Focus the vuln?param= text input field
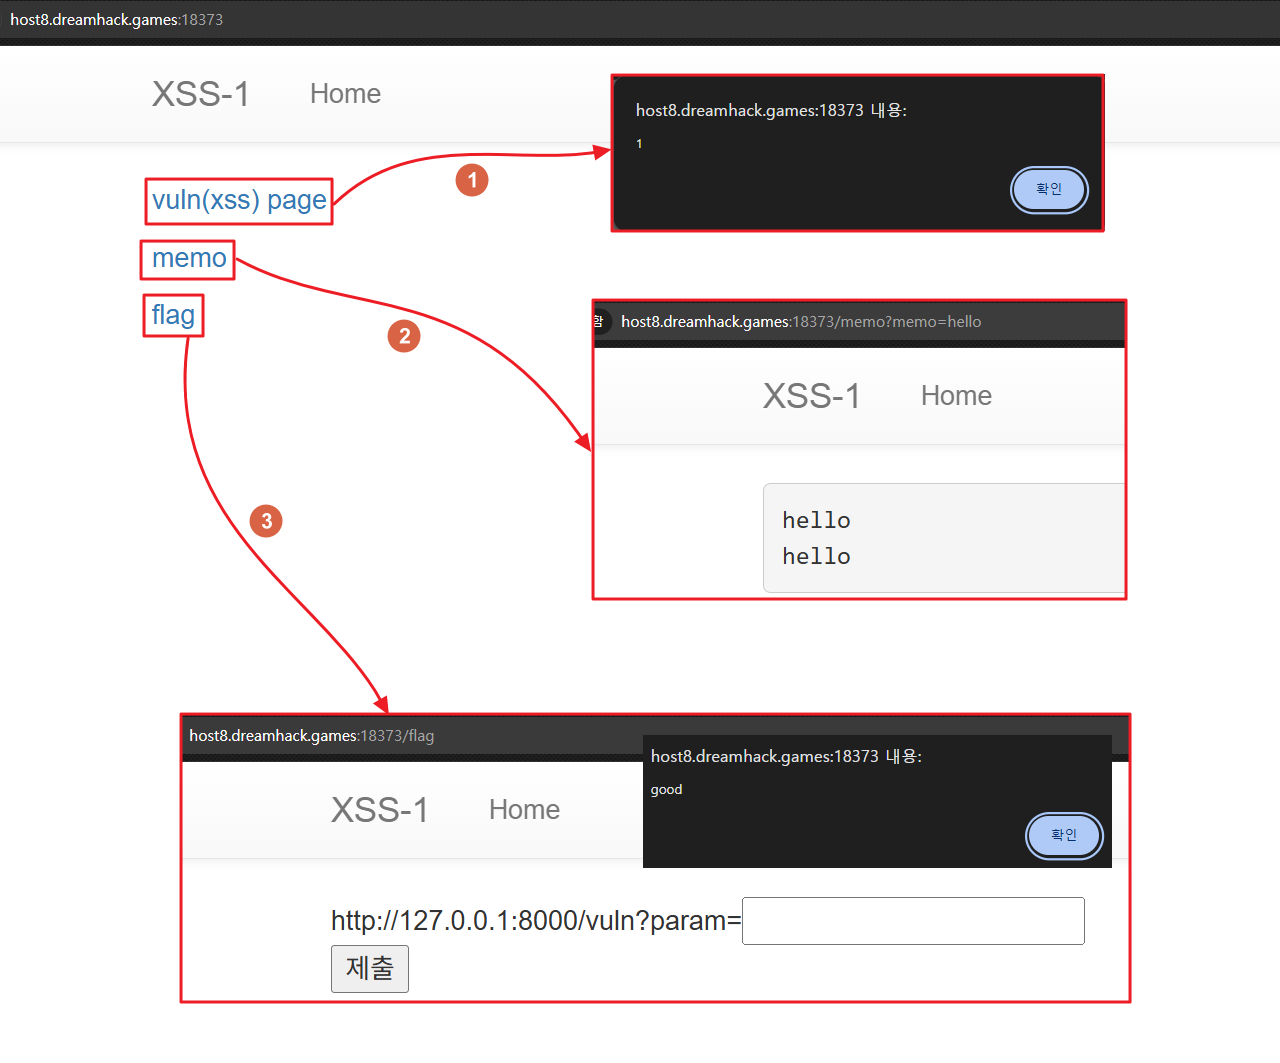 click(912, 921)
